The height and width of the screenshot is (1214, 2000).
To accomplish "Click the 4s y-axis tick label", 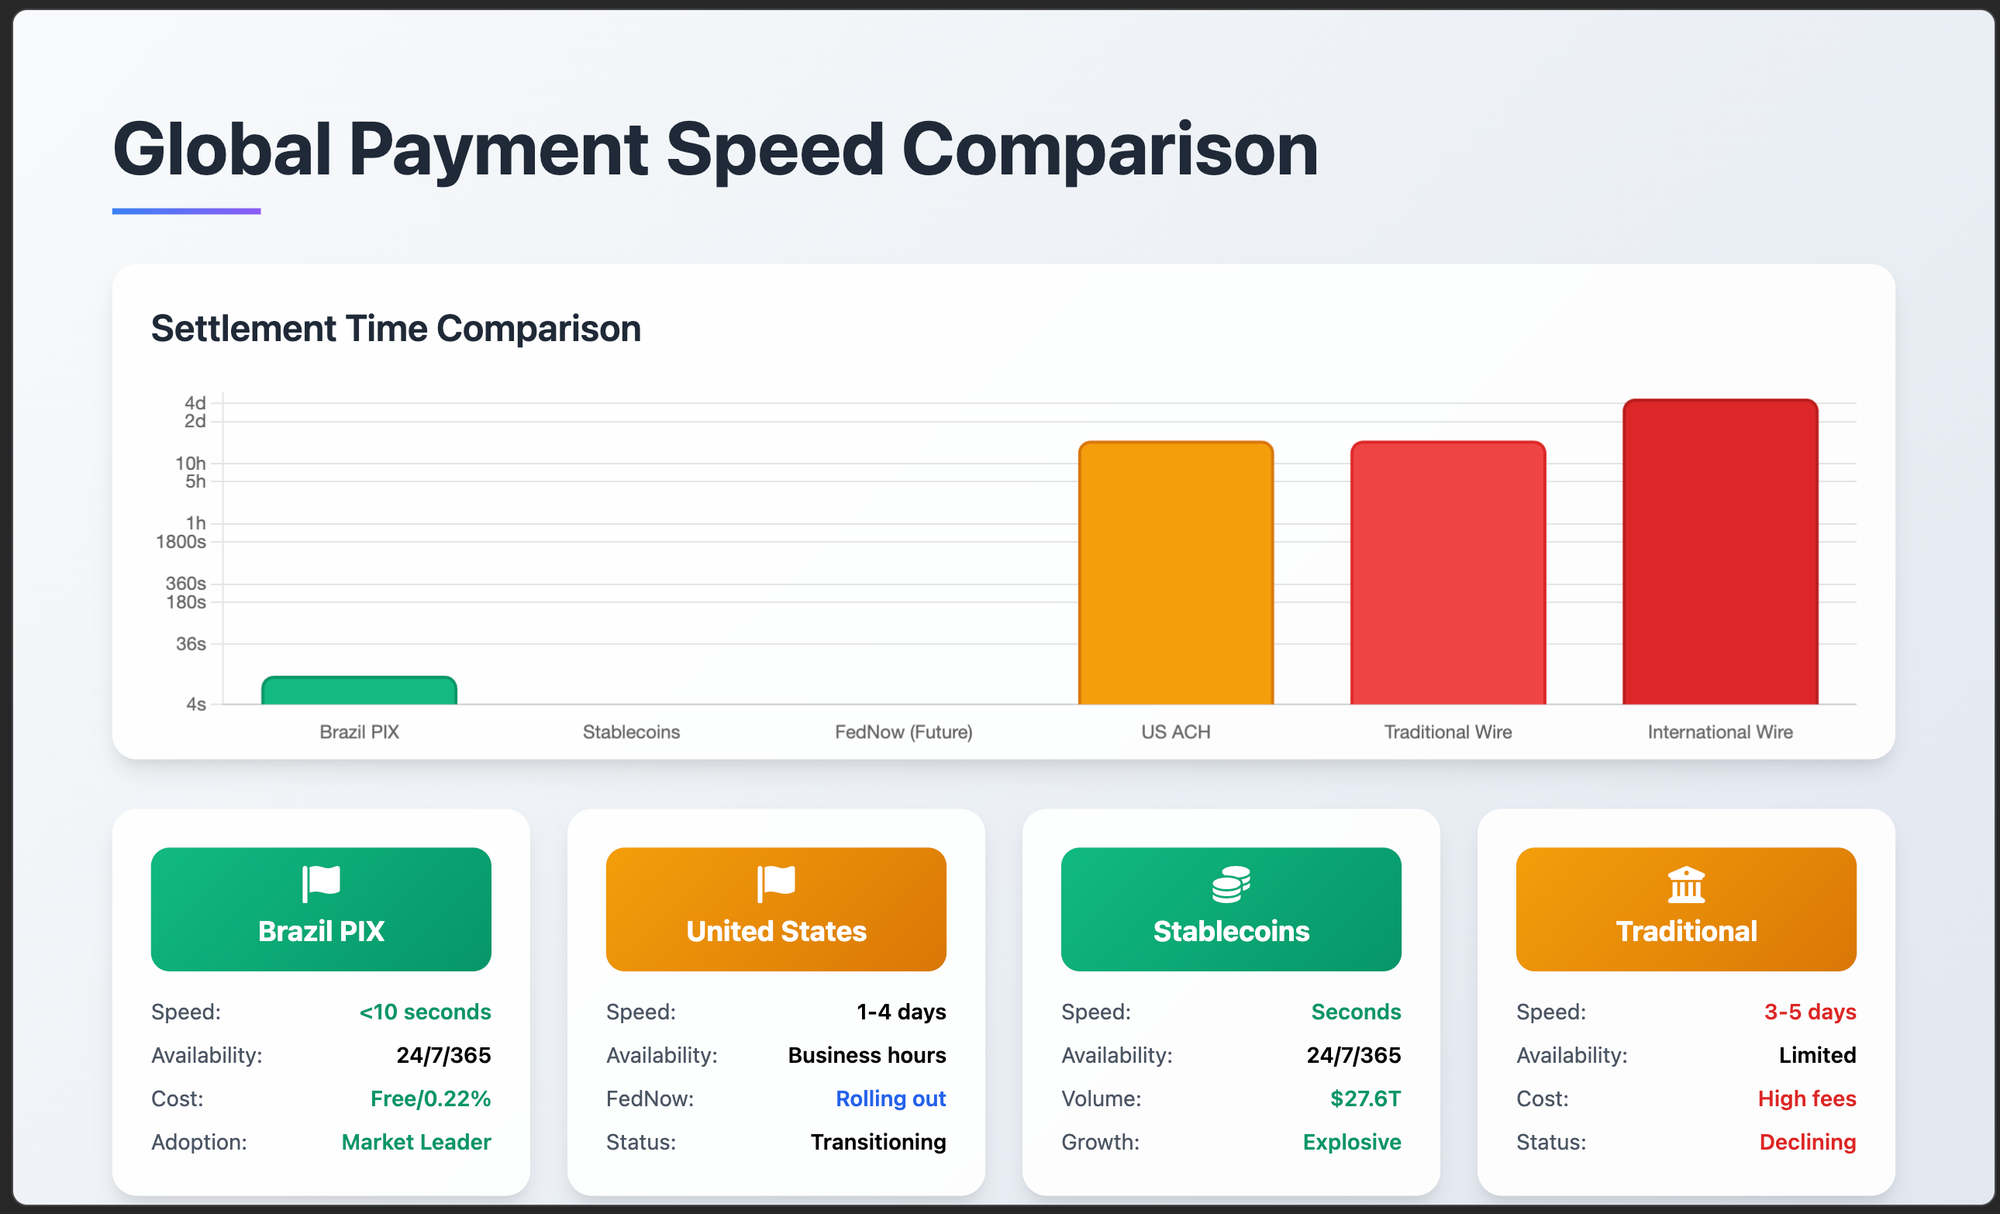I will pos(196,704).
